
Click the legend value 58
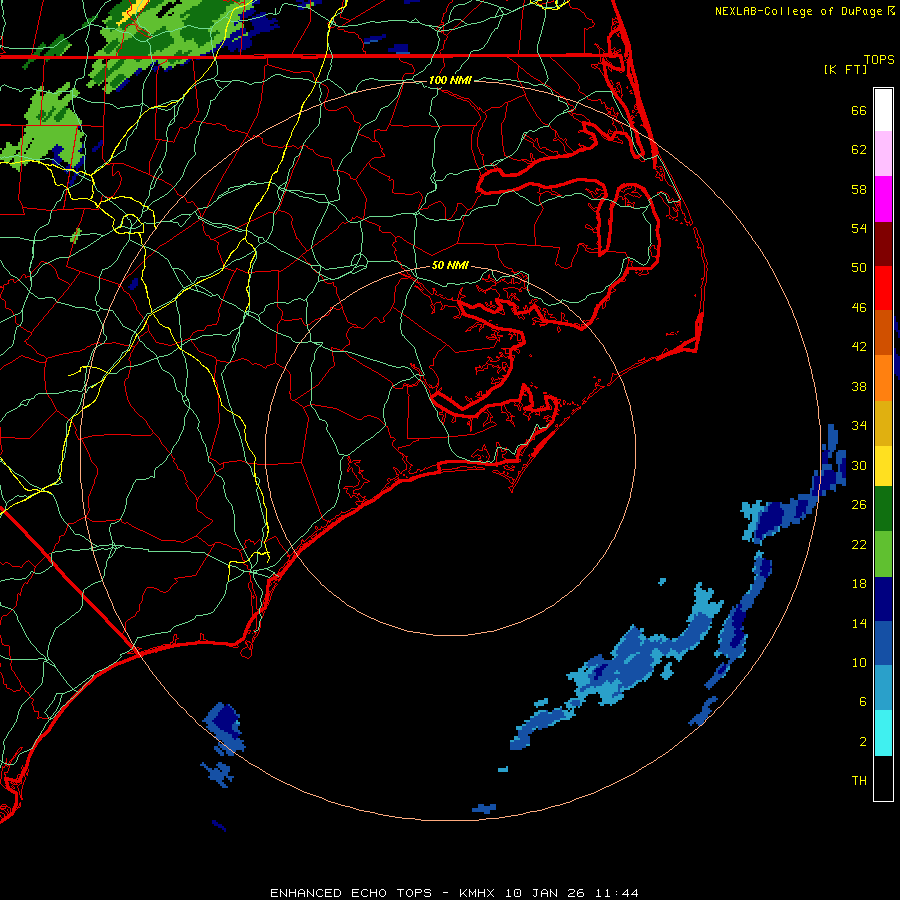(859, 189)
